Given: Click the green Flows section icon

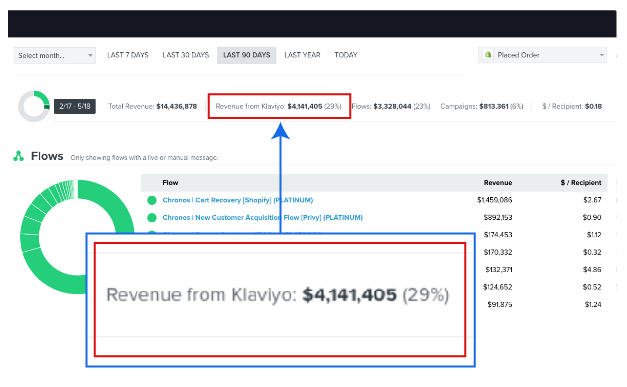Looking at the screenshot, I should click(18, 156).
